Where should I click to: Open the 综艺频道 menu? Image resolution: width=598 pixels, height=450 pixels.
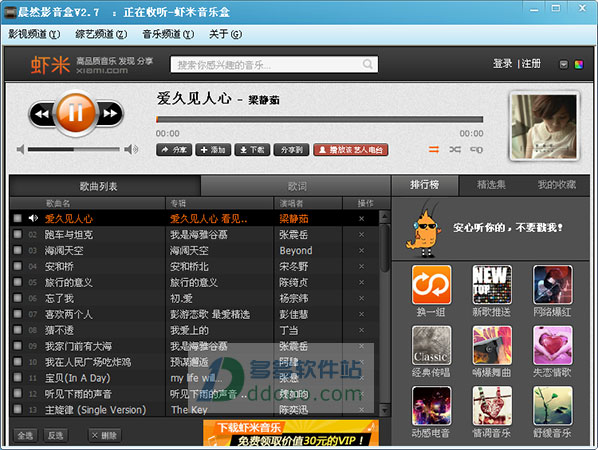tap(101, 34)
